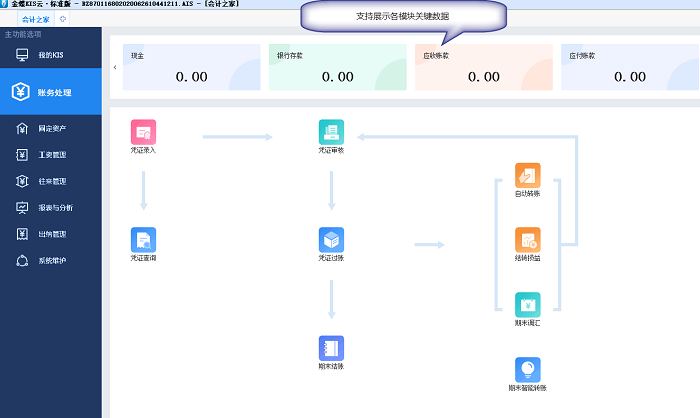
Task: Click the left chevron of the data cards
Action: tap(115, 67)
